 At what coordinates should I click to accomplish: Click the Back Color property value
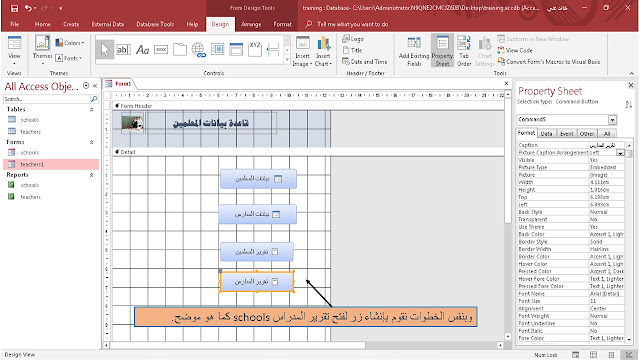[x=607, y=234]
